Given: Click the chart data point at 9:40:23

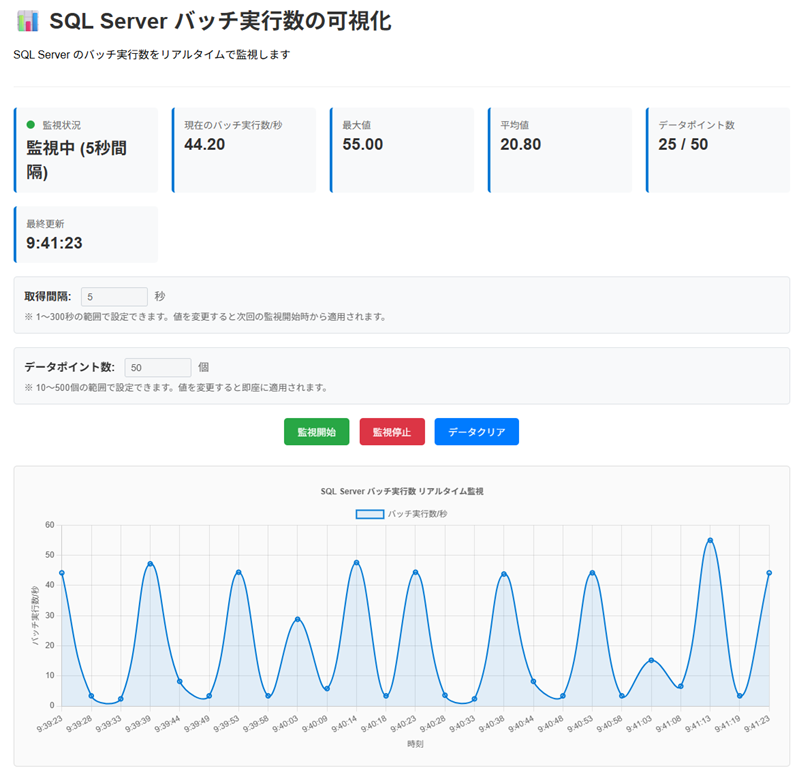Looking at the screenshot, I should pyautogui.click(x=415, y=572).
